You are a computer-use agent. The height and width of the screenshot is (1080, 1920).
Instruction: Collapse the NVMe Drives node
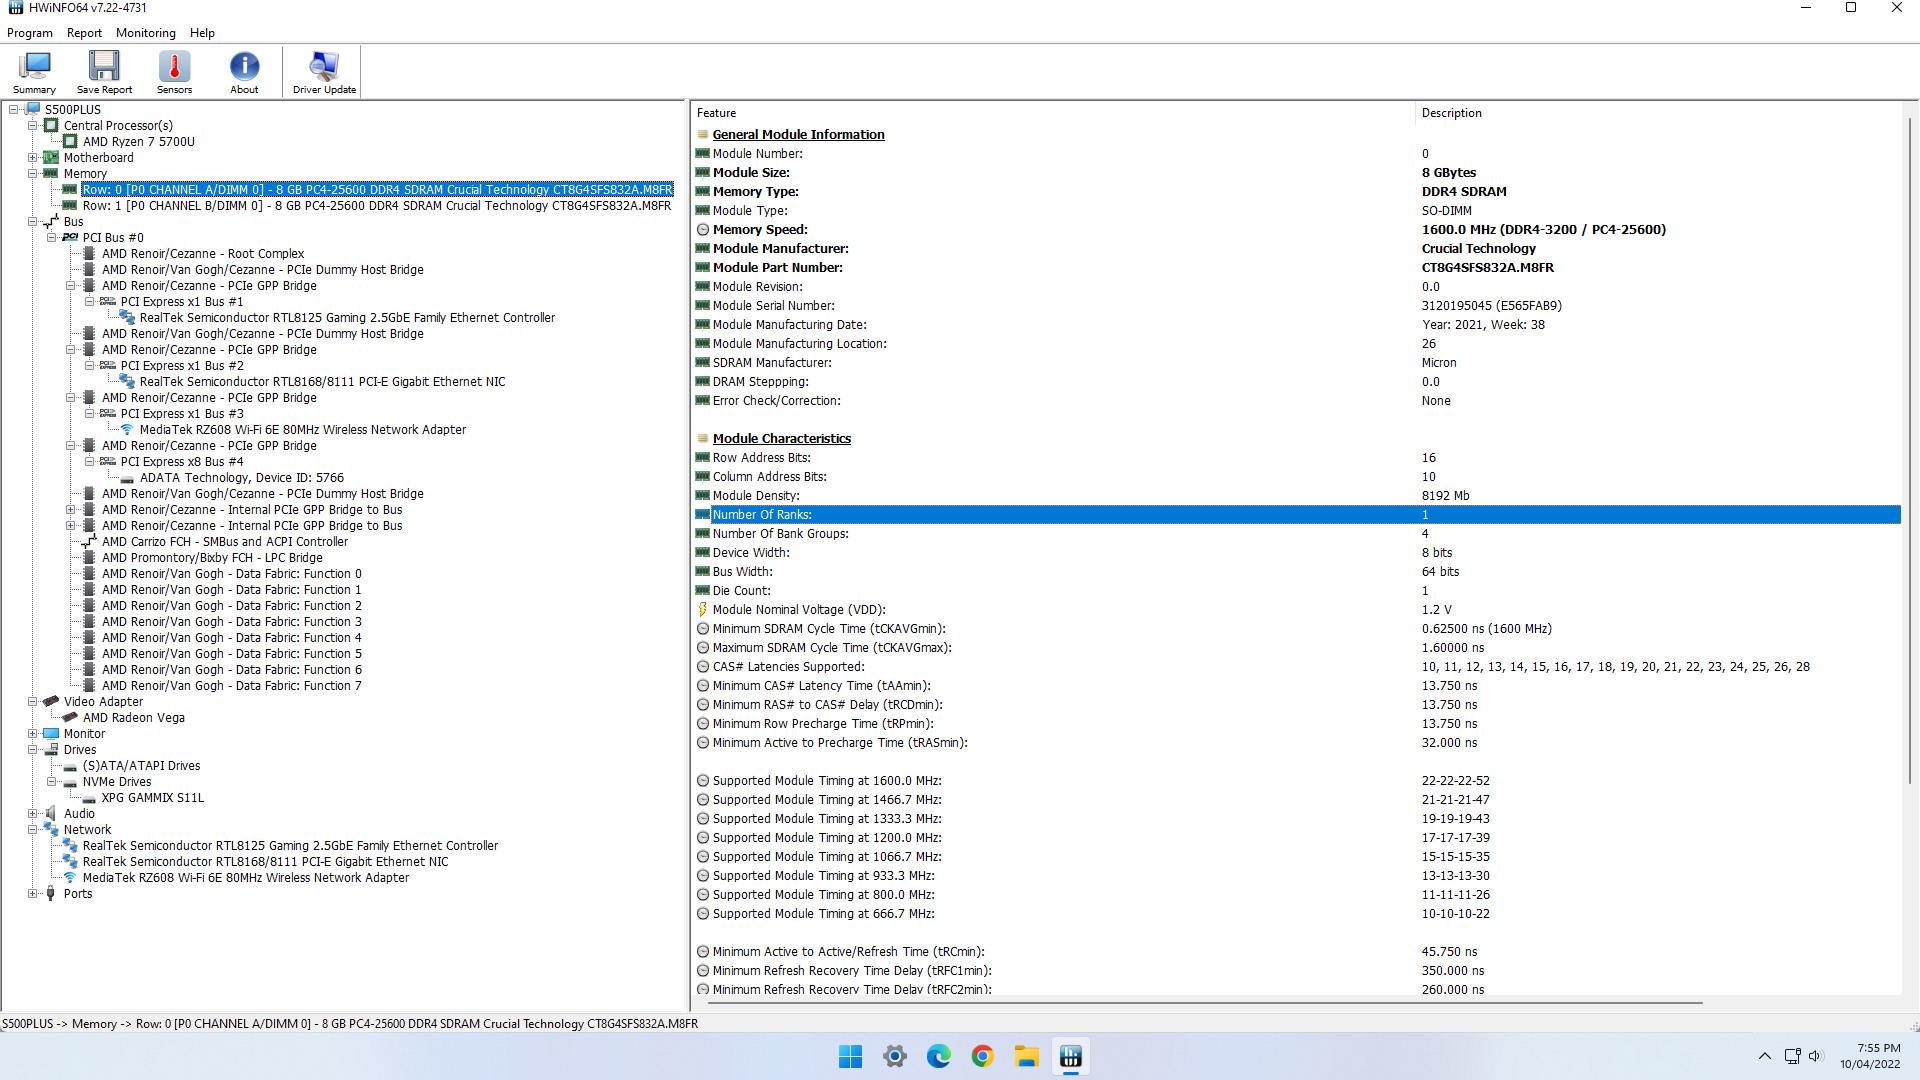coord(52,782)
